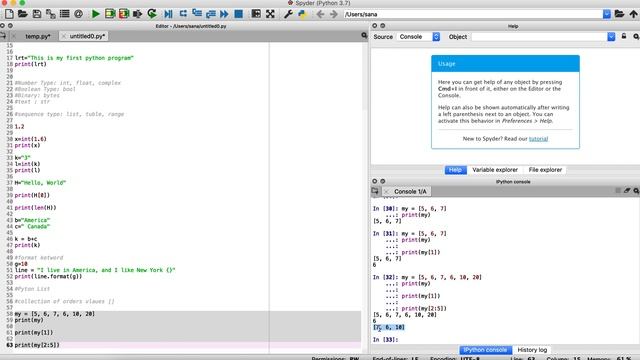The image size is (640, 360).
Task: Open the console tab browse button
Action: point(375,191)
